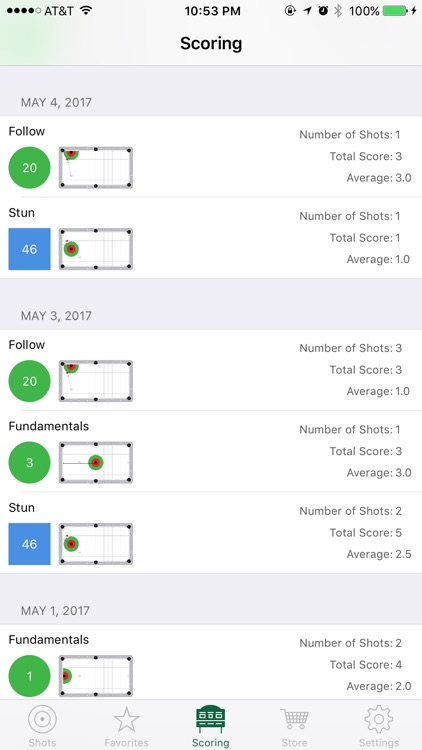
Task: Tap the MAY 1, 2017 section header
Action: (x=55, y=611)
